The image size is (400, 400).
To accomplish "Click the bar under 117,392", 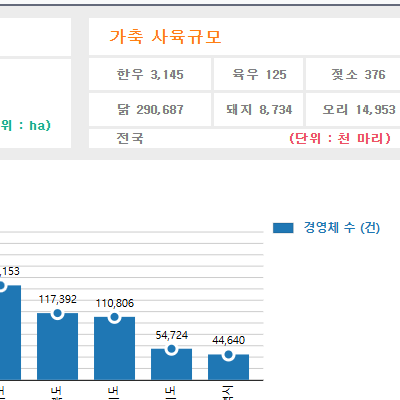I will (57, 346).
